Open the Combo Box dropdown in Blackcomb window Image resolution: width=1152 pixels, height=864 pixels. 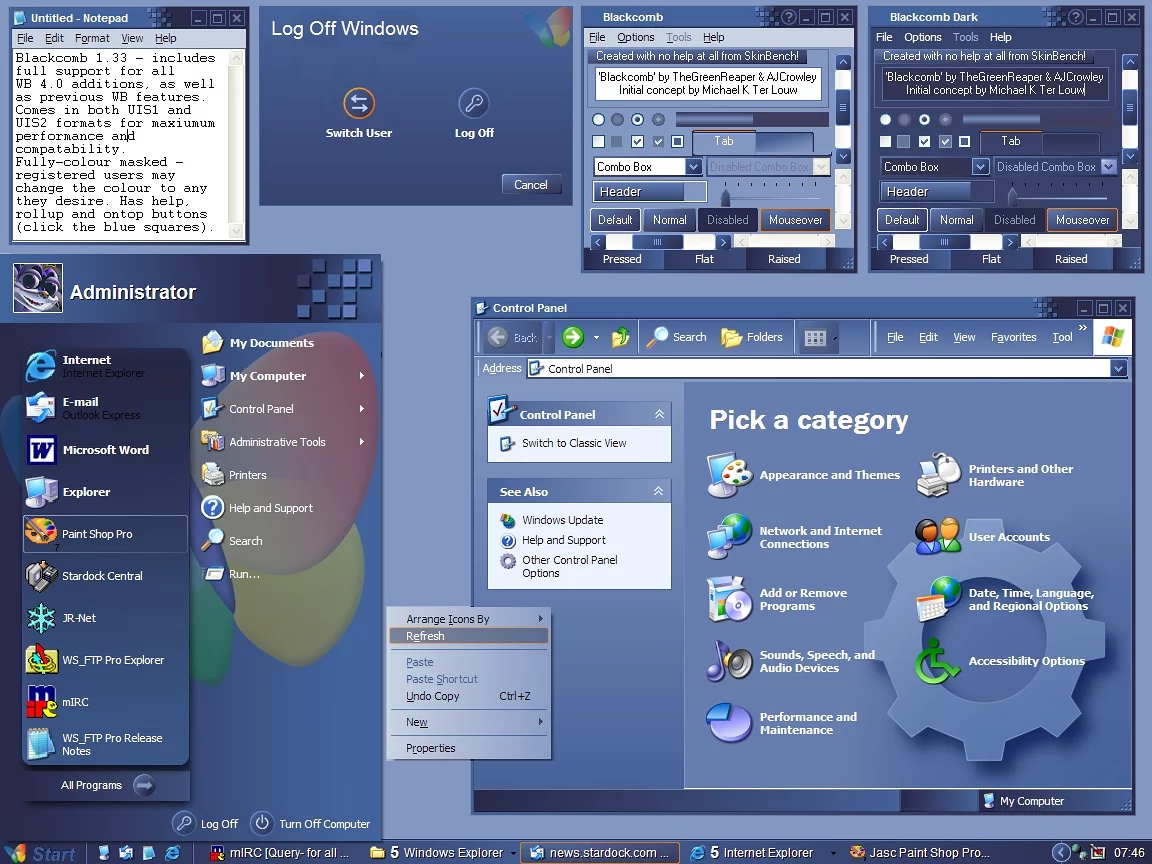point(693,167)
